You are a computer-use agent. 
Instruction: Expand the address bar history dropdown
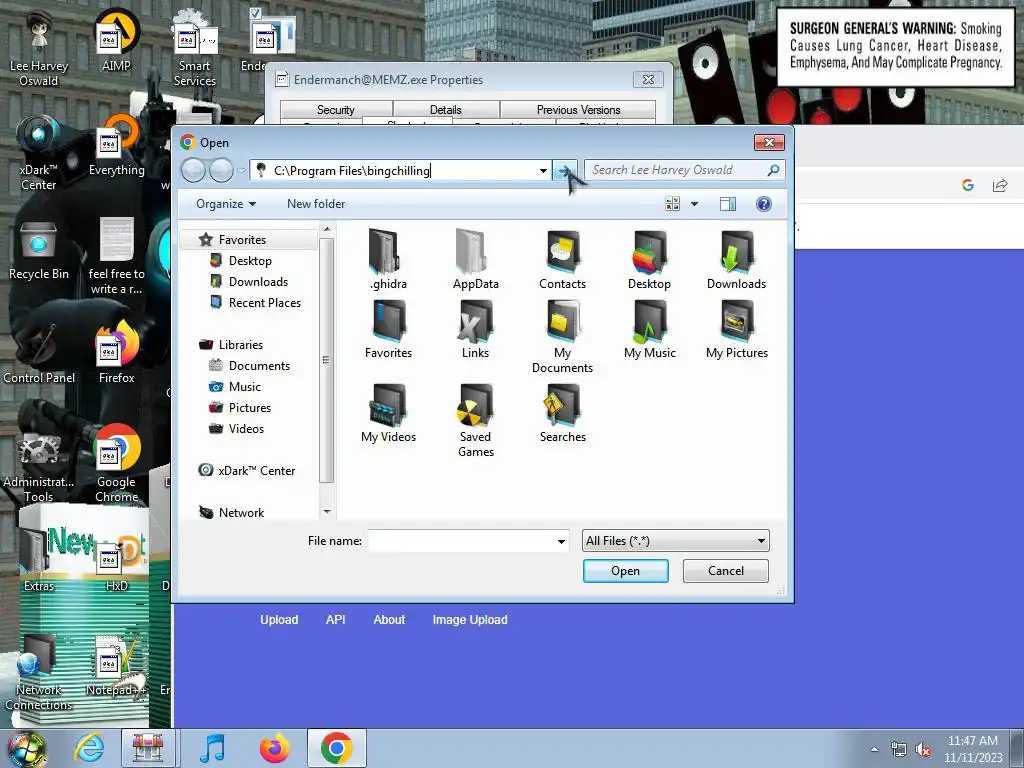pyautogui.click(x=543, y=170)
